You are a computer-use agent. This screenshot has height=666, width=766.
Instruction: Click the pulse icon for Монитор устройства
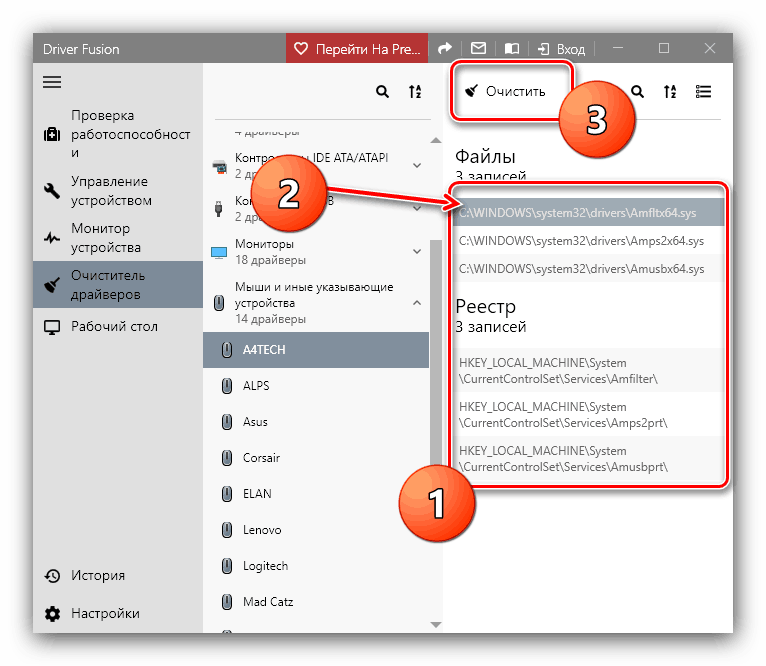[52, 238]
